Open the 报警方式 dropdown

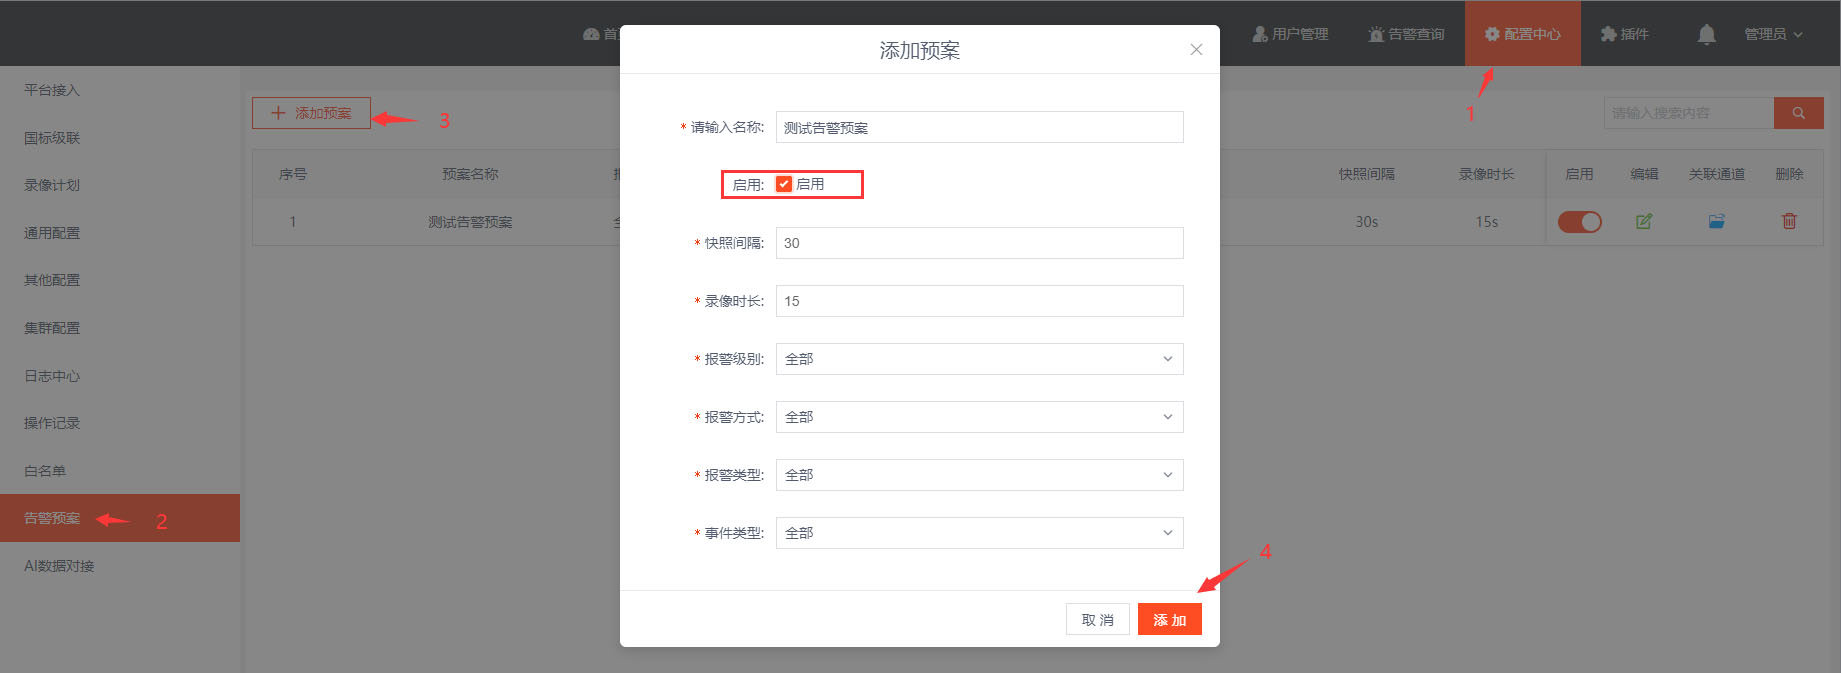tap(980, 417)
